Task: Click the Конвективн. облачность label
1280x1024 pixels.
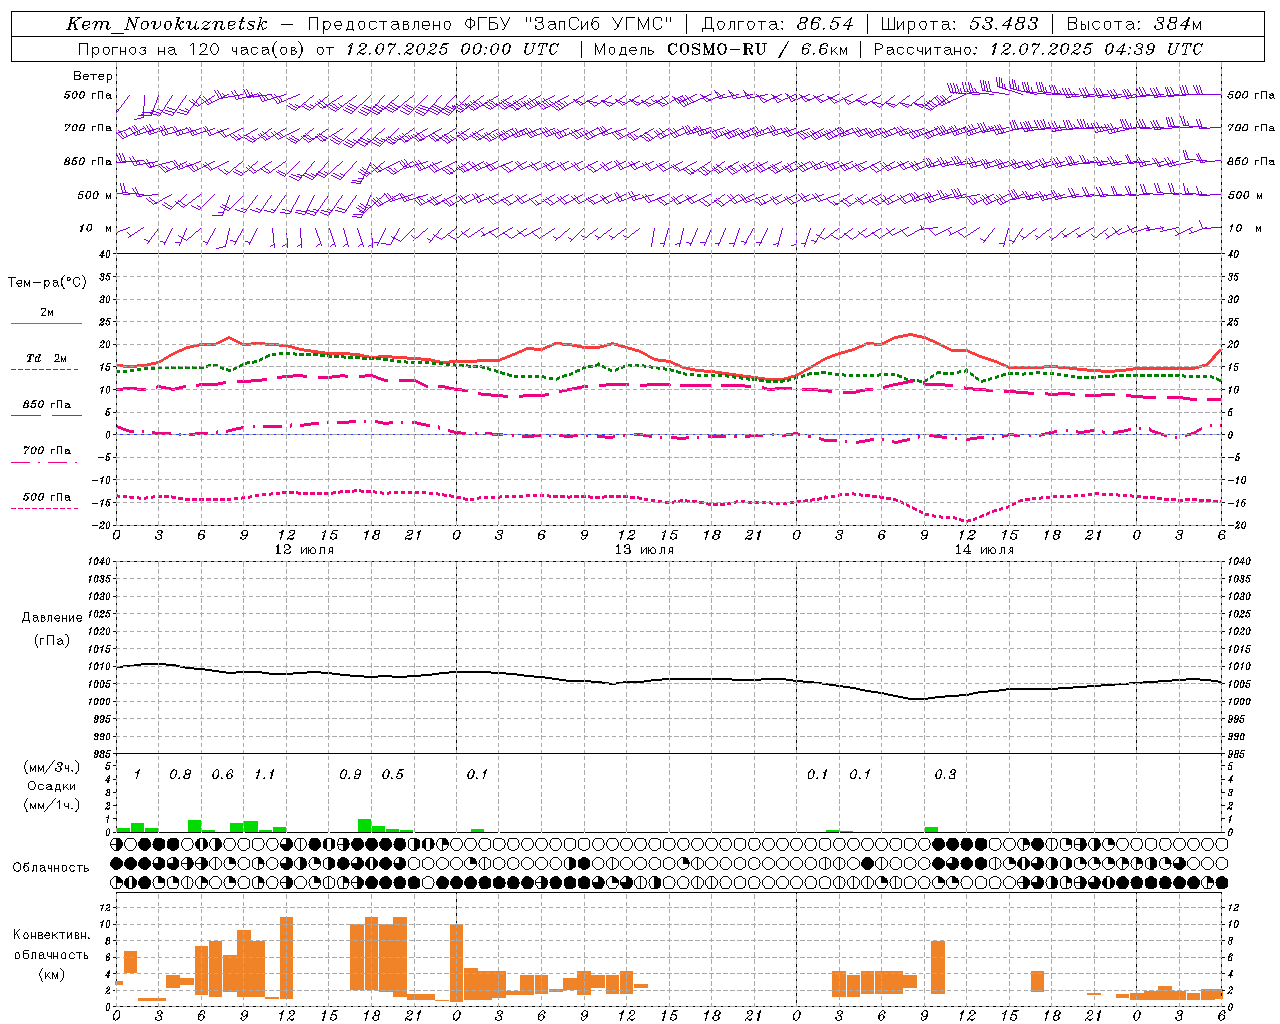Action: coord(51,945)
